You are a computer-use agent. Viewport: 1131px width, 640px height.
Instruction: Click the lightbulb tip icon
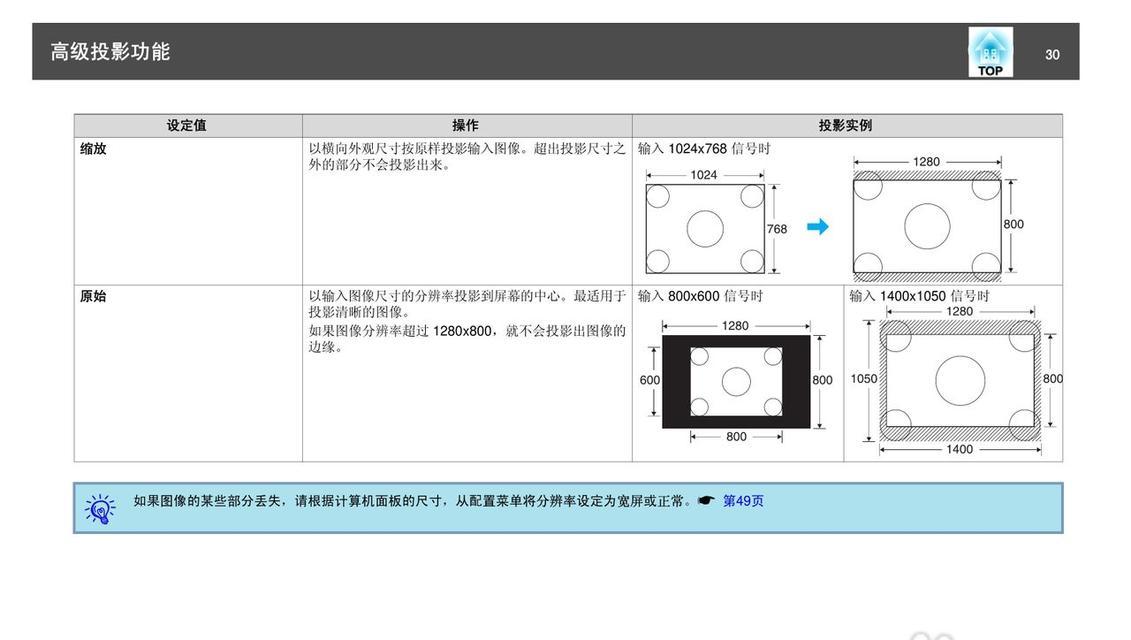point(100,509)
